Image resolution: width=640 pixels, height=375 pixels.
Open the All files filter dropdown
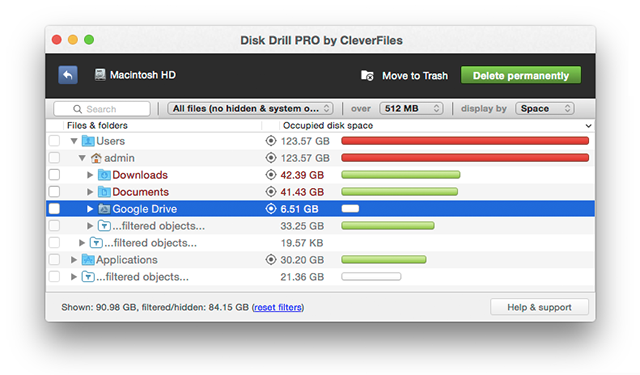tap(250, 109)
